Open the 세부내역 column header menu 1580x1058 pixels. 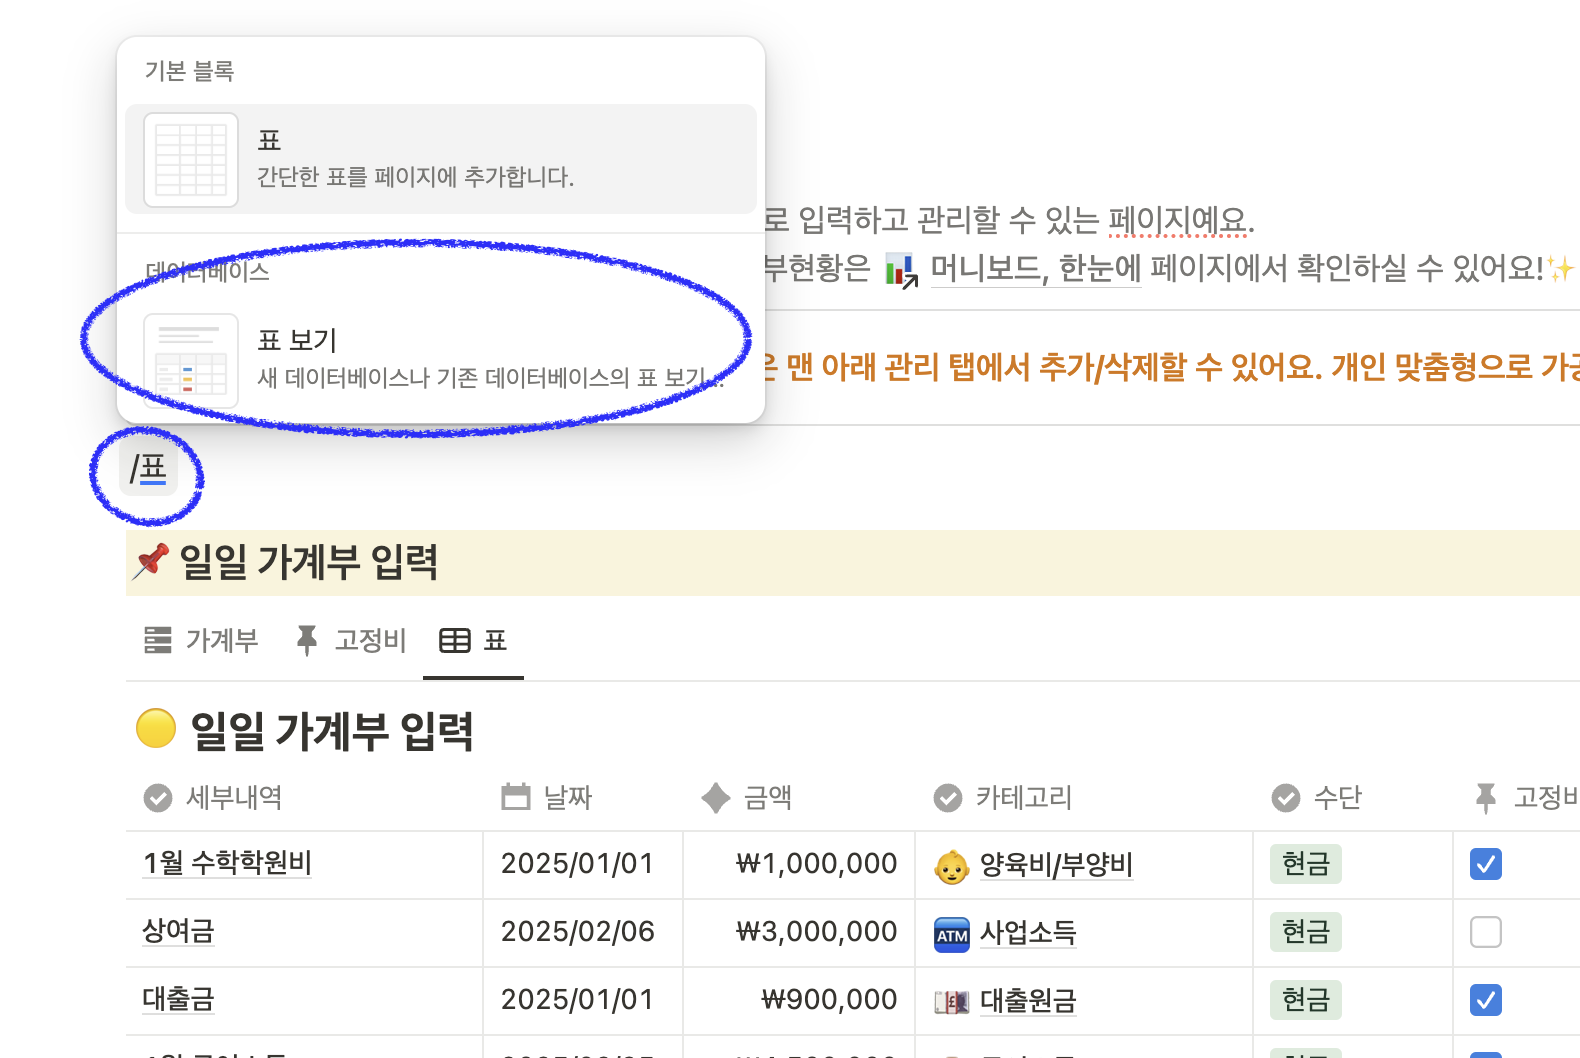(x=304, y=797)
